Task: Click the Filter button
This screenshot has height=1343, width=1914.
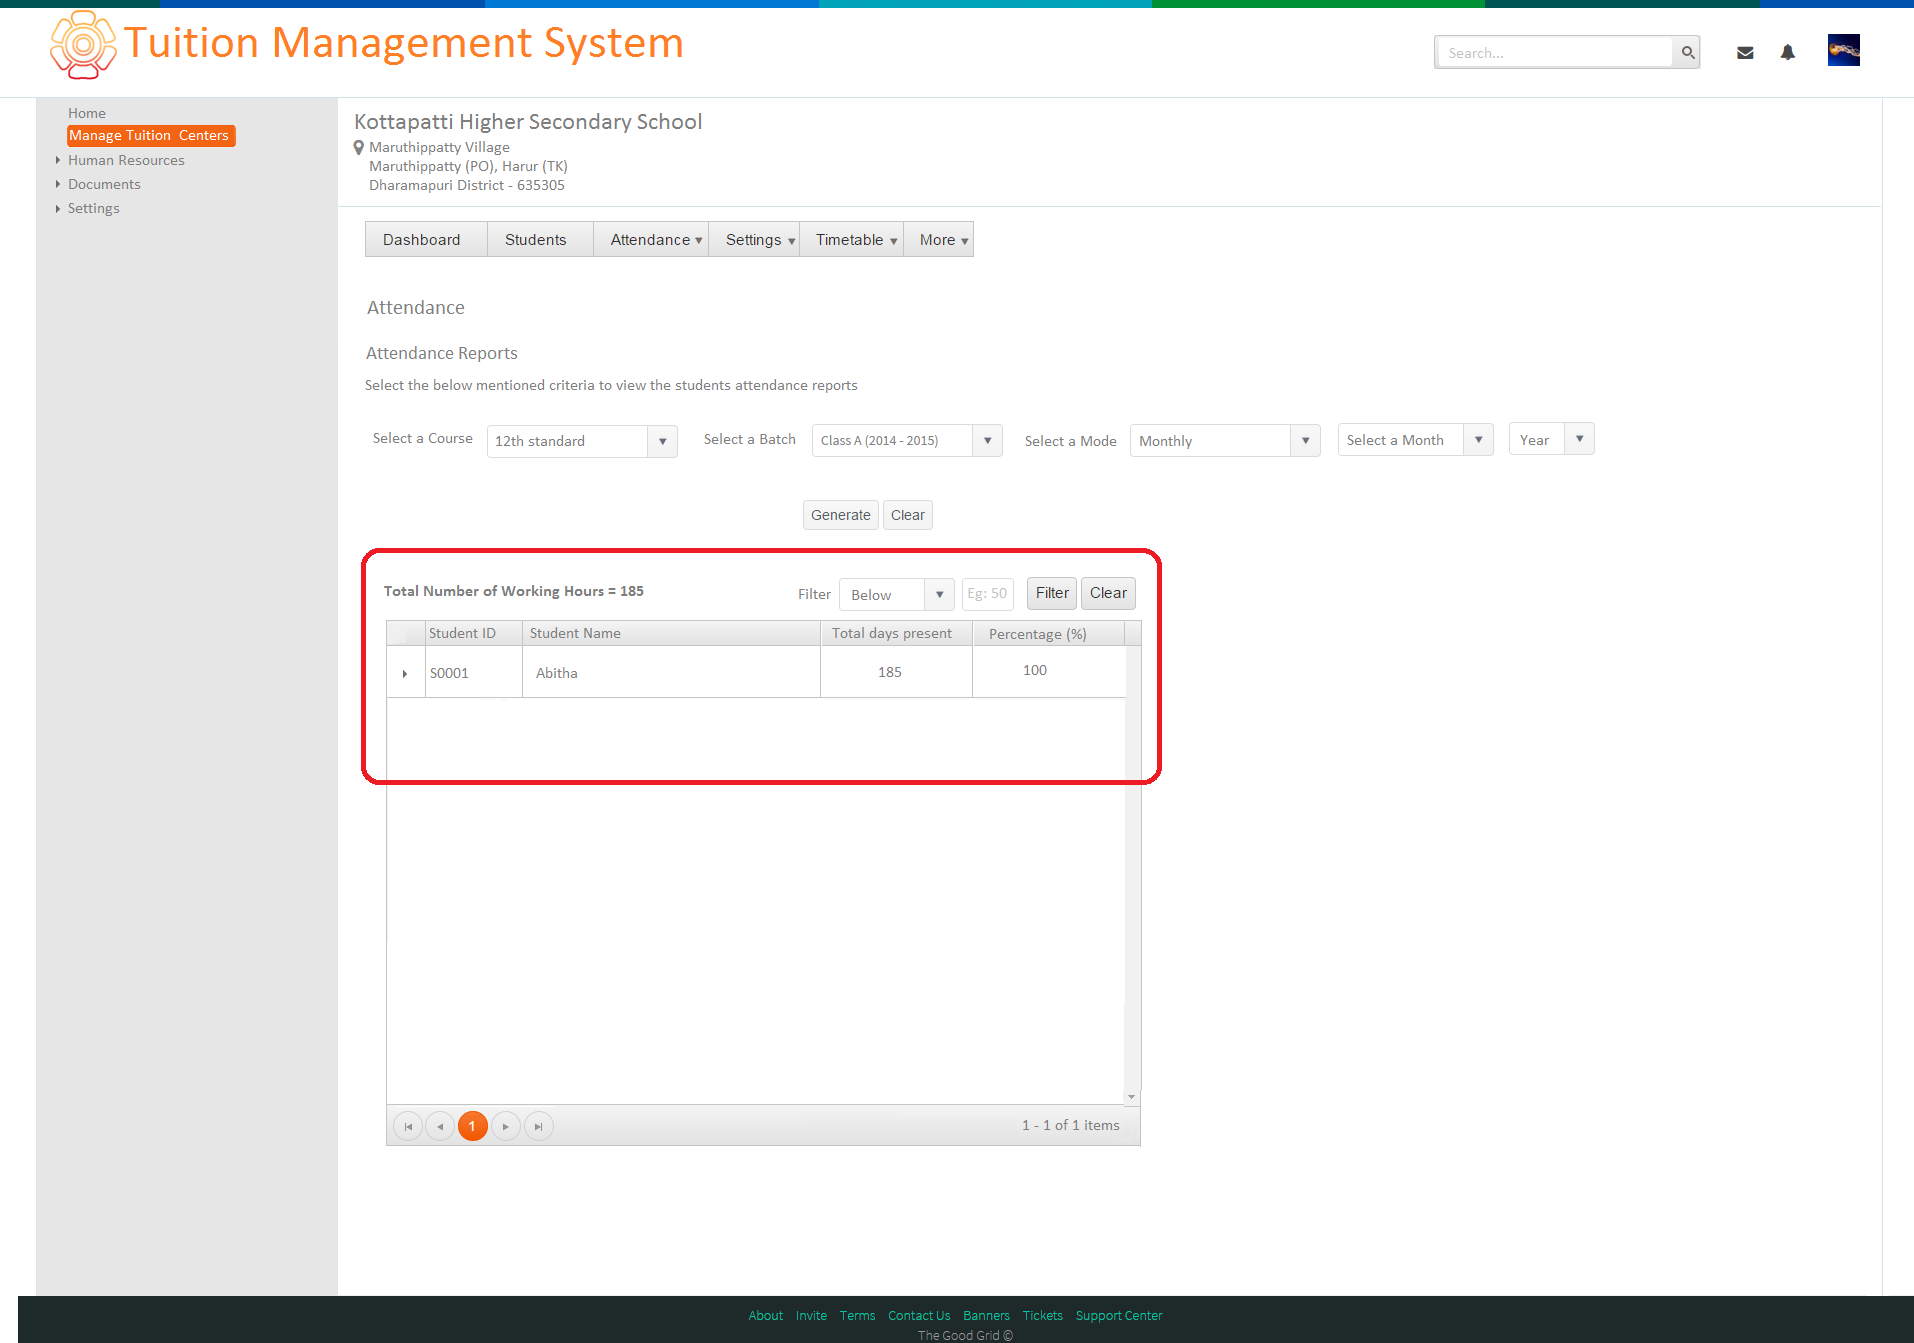Action: tap(1052, 593)
